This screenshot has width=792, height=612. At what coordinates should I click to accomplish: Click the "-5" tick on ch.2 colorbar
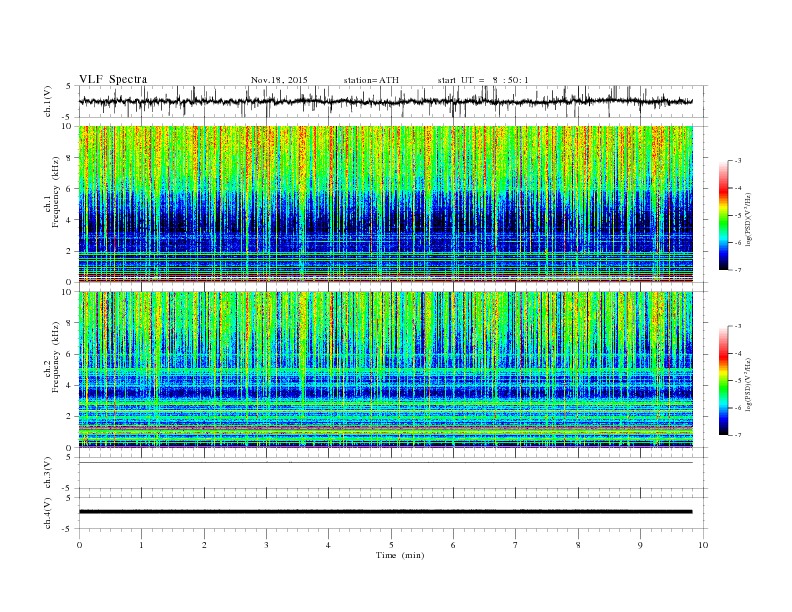738,381
